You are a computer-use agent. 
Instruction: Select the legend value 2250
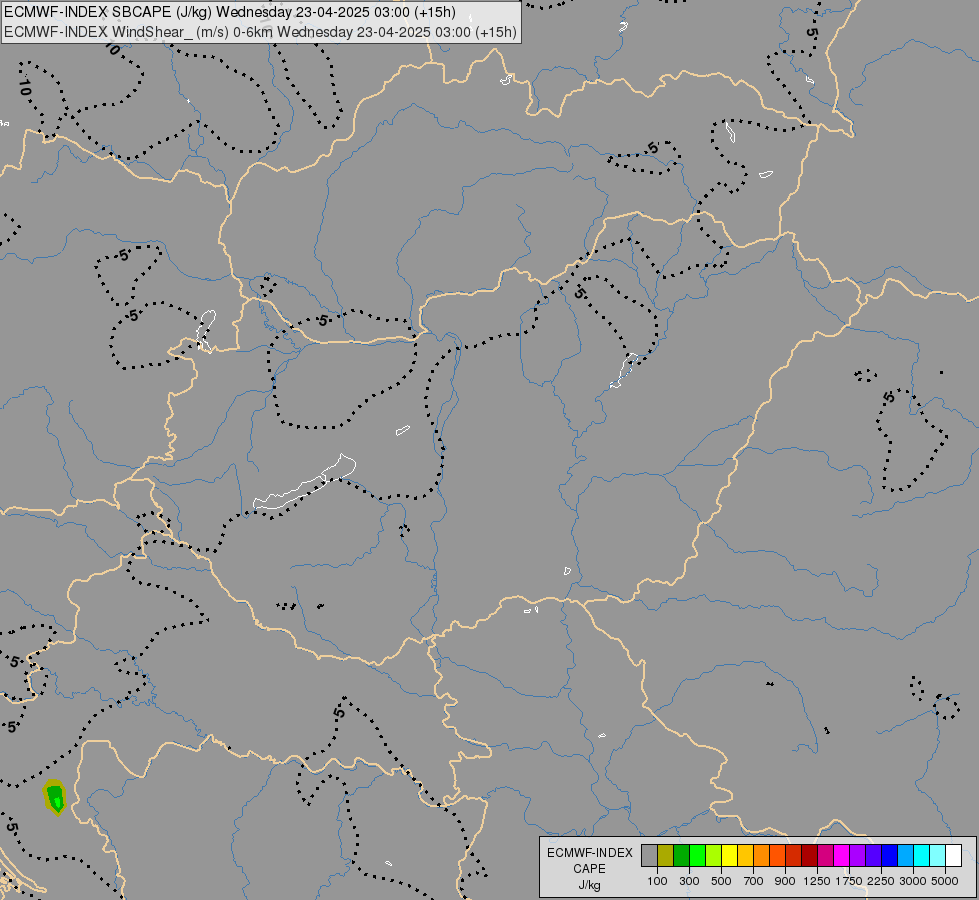(x=881, y=881)
